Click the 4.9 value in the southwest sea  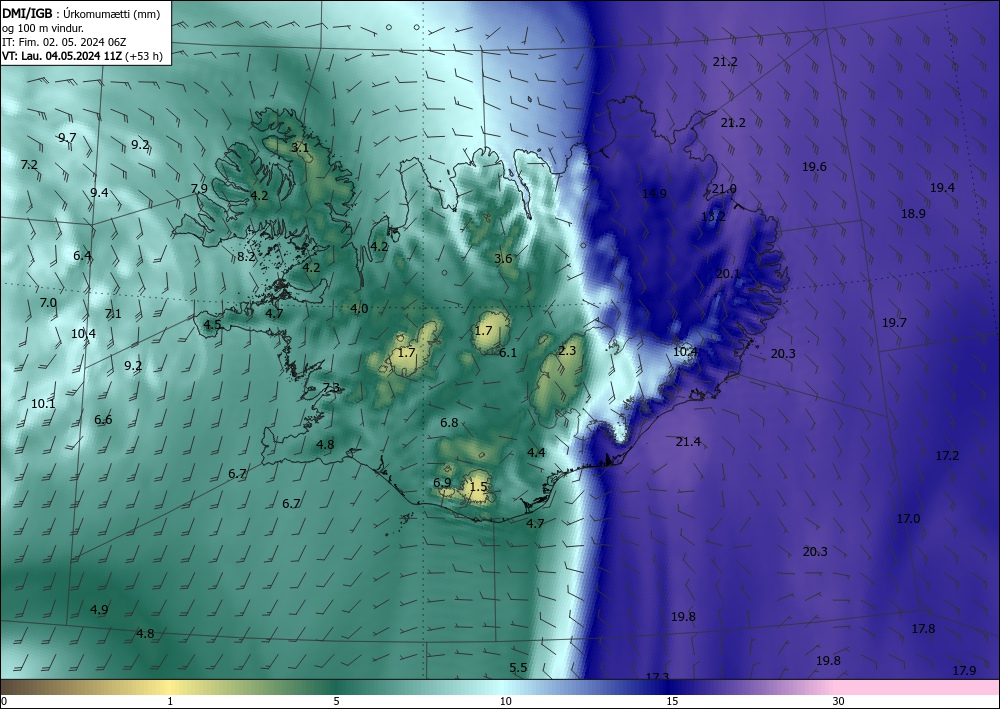click(x=99, y=610)
